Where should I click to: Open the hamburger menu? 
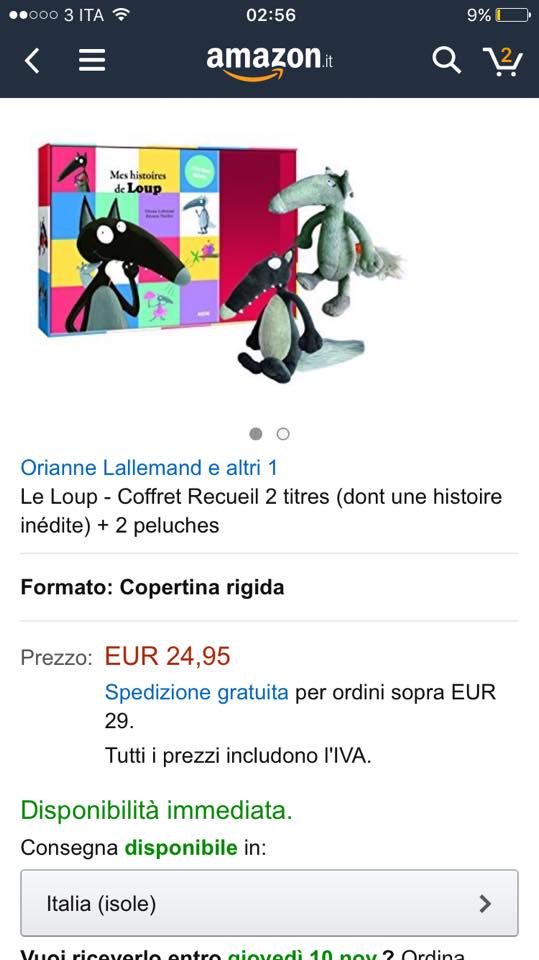click(92, 61)
